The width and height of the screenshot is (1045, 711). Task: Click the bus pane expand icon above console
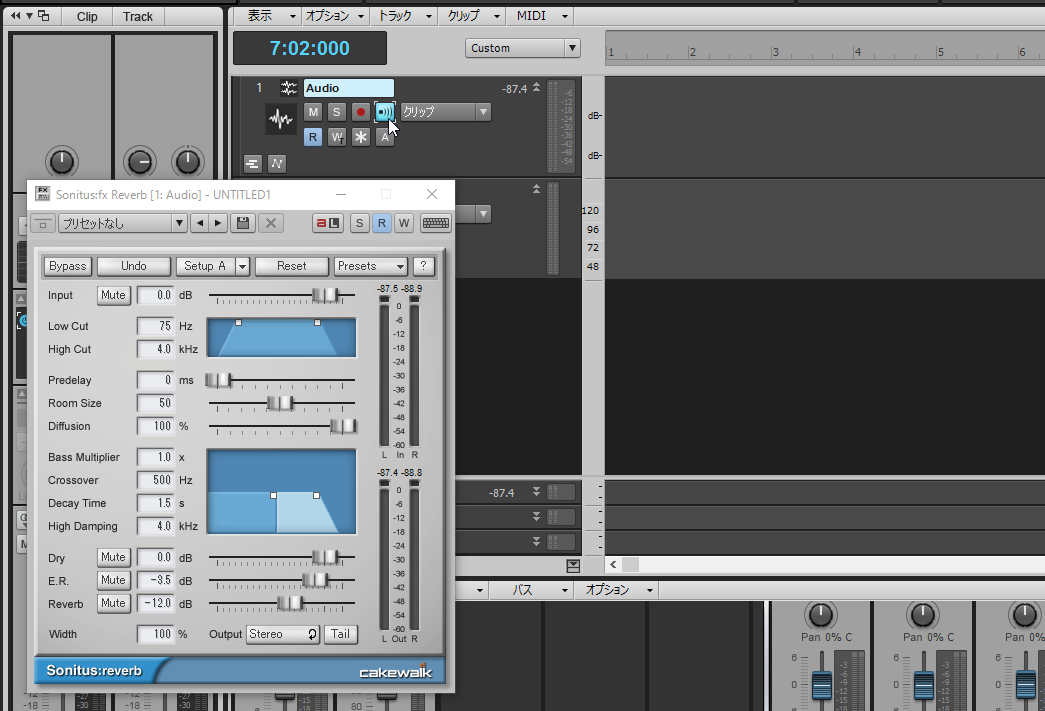click(573, 566)
